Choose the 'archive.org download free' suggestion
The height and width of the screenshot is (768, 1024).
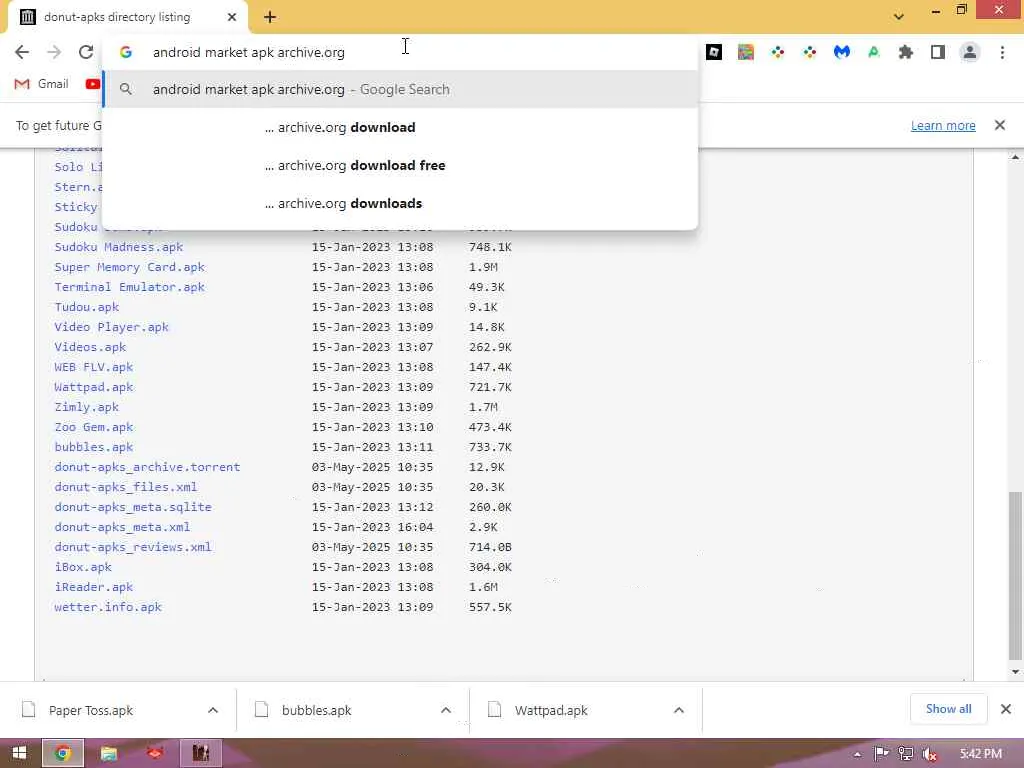tap(400, 165)
